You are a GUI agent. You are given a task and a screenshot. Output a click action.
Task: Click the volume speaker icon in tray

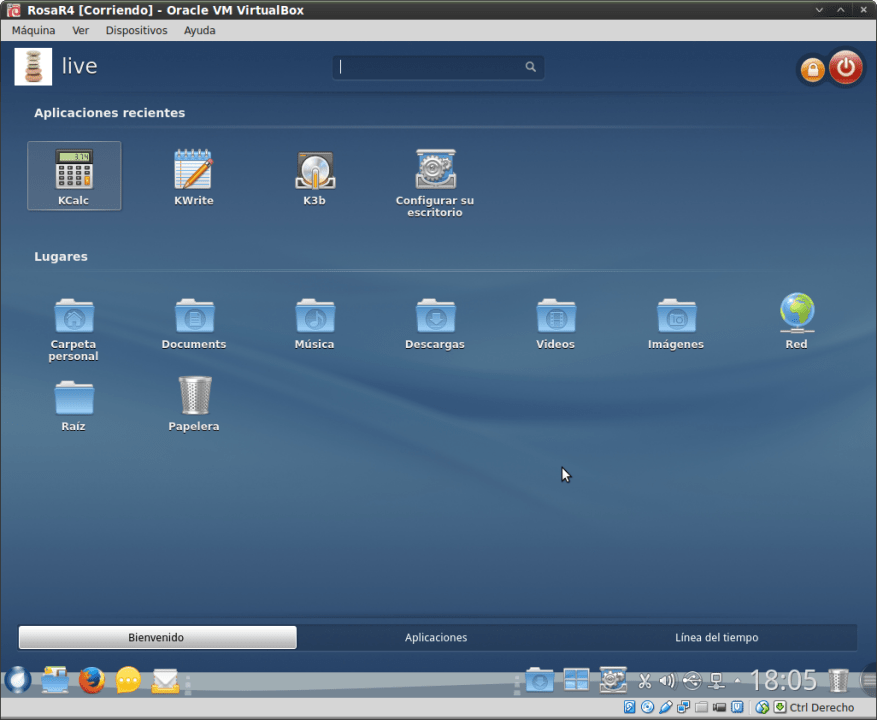click(x=667, y=682)
